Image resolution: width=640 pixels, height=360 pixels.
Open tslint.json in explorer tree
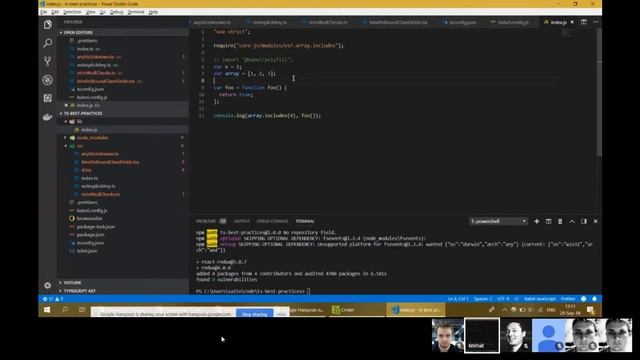[x=87, y=251]
